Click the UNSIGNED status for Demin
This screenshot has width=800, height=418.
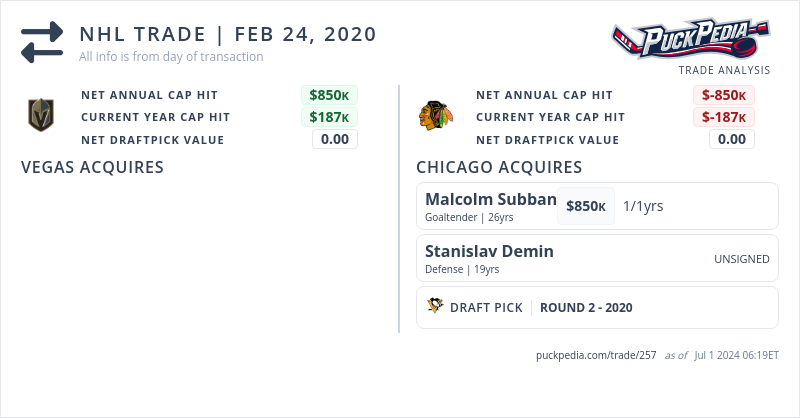click(741, 259)
